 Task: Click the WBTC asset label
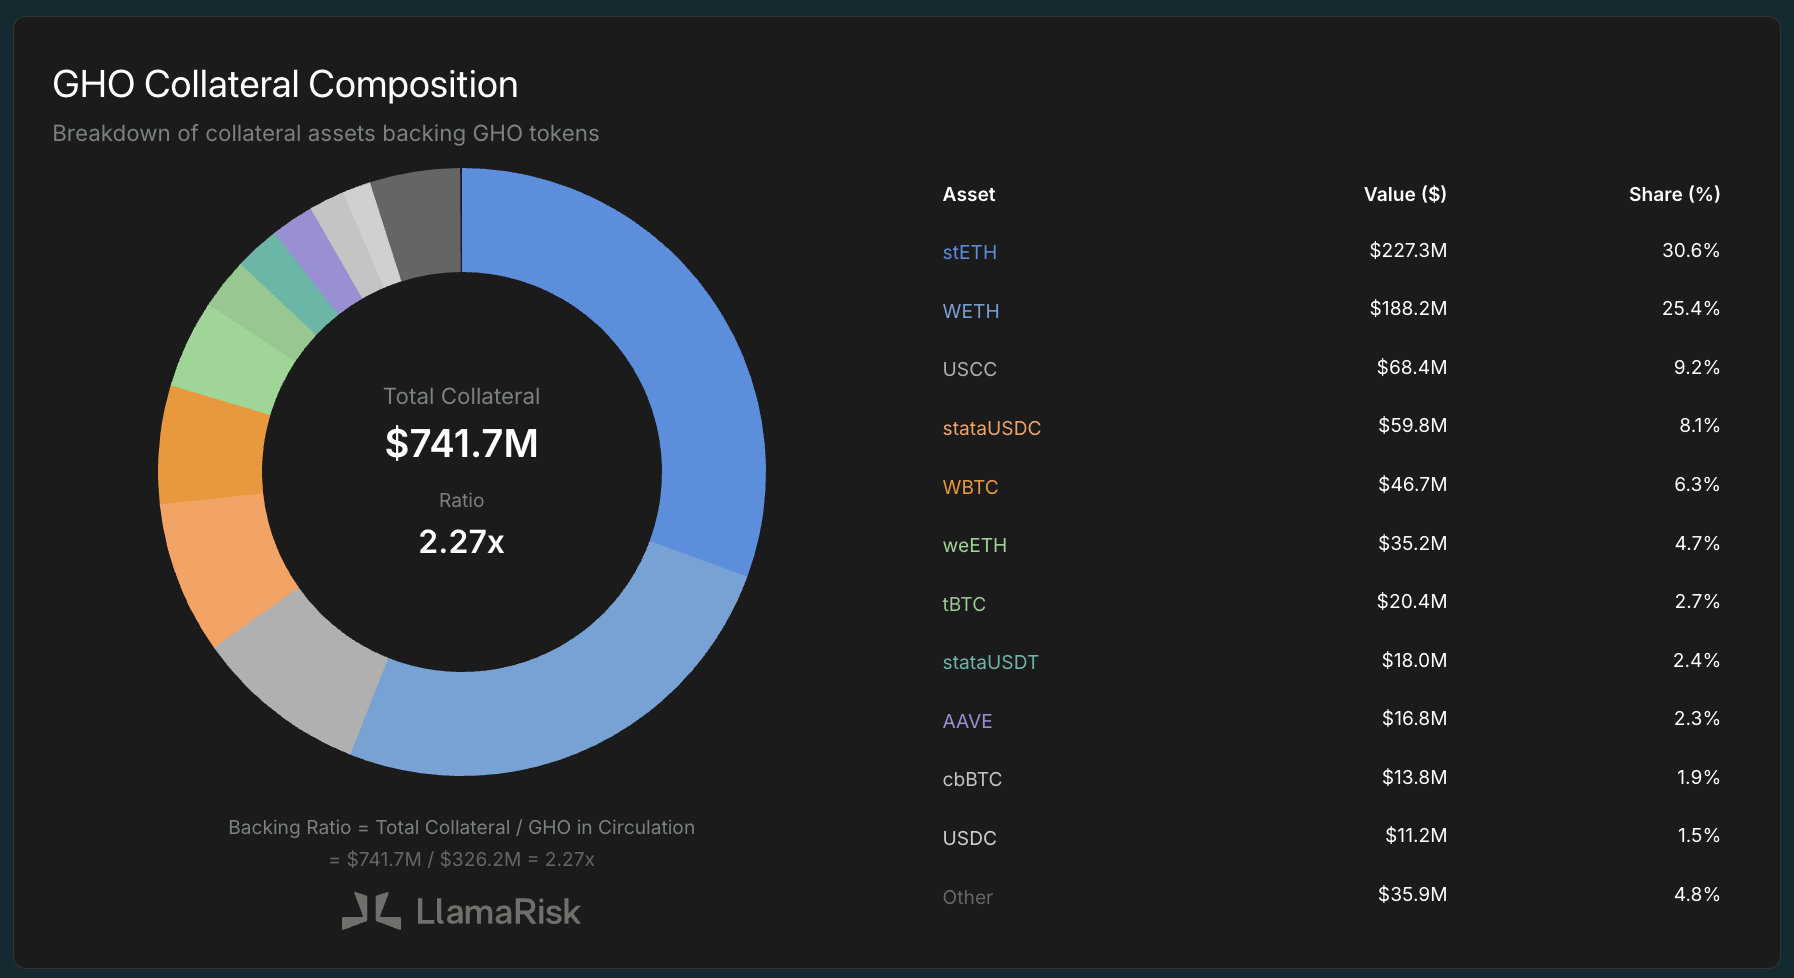[970, 487]
